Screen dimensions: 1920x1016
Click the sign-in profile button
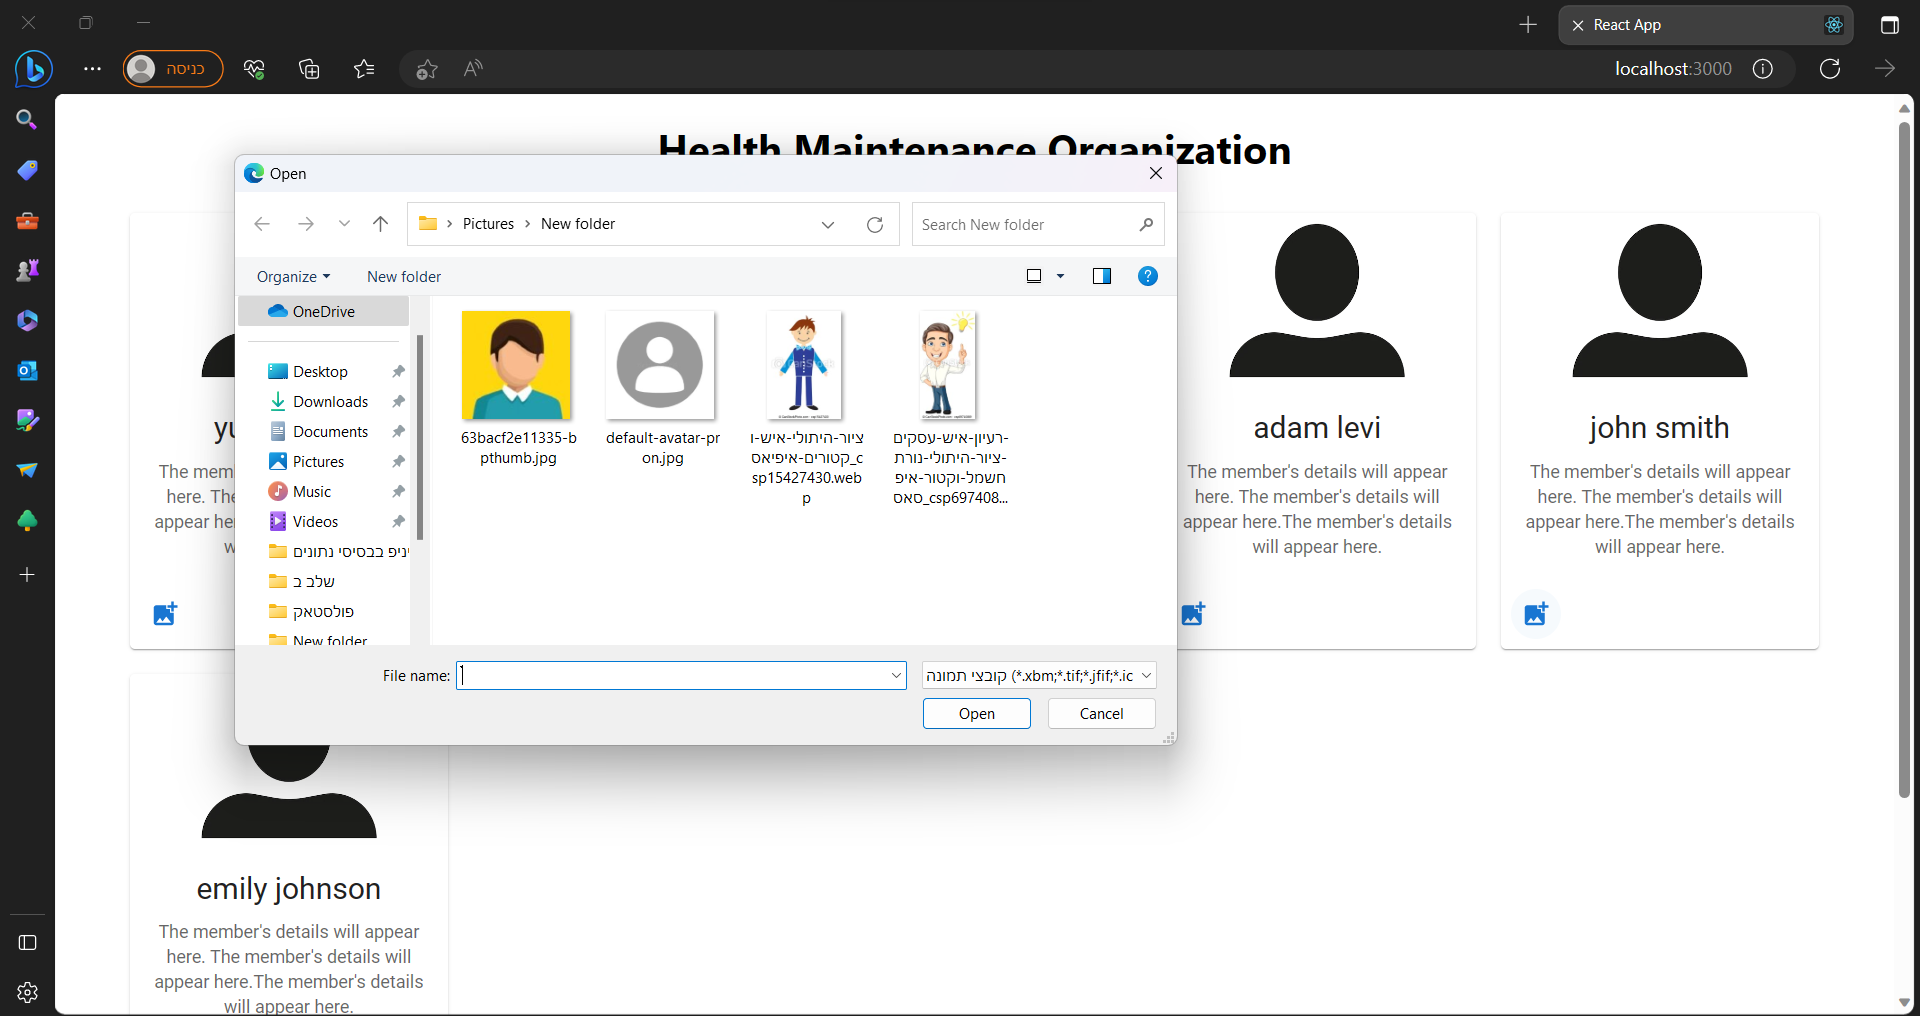click(173, 69)
